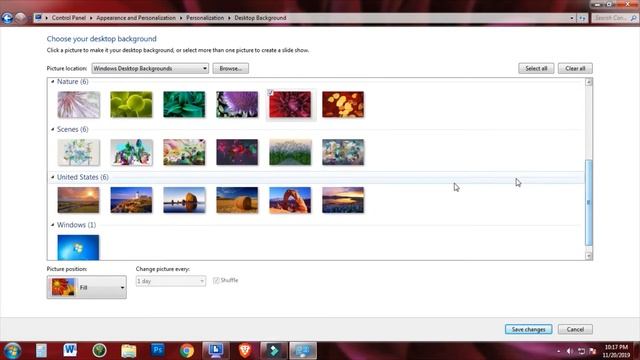Select the green bulbs Nature wallpaper
Viewport: 640px width, 360px height.
point(131,104)
